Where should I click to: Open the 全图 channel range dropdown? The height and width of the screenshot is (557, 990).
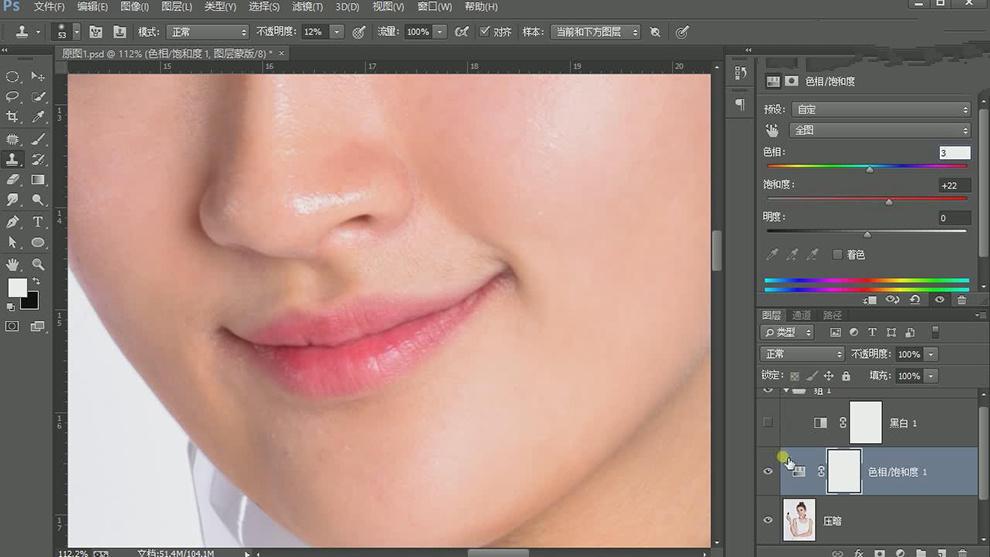(x=880, y=130)
